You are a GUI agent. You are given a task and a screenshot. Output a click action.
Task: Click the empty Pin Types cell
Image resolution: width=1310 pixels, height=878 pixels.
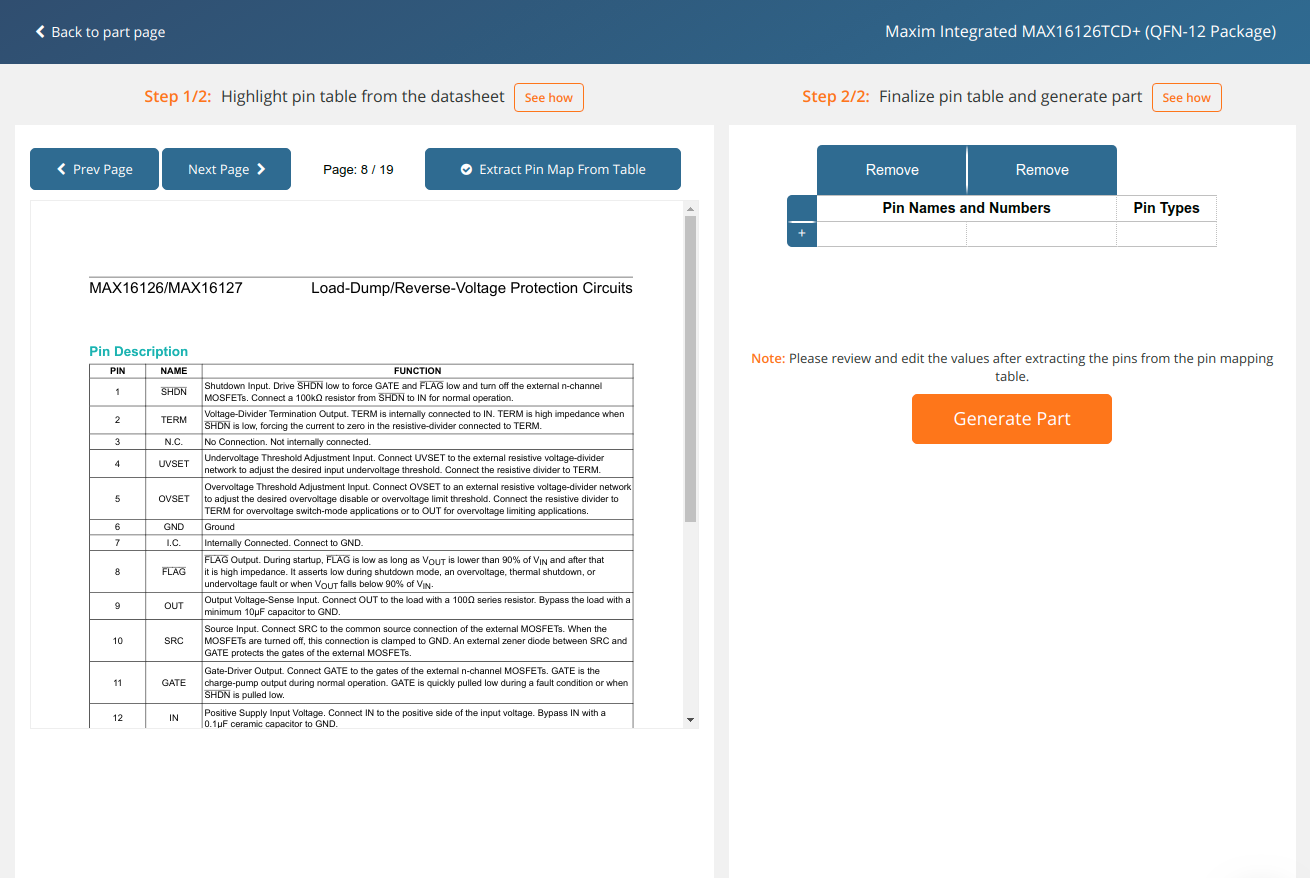tap(1166, 234)
